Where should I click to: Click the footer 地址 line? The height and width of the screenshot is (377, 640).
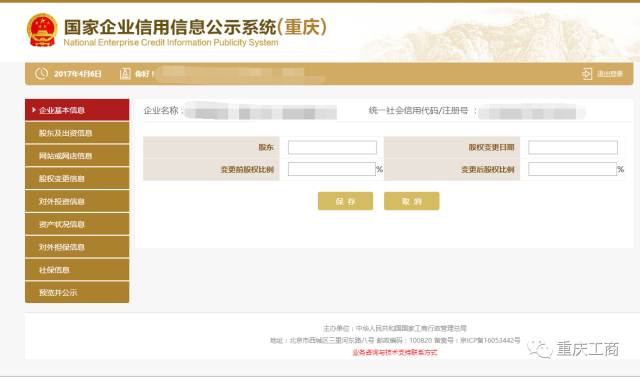395,340
